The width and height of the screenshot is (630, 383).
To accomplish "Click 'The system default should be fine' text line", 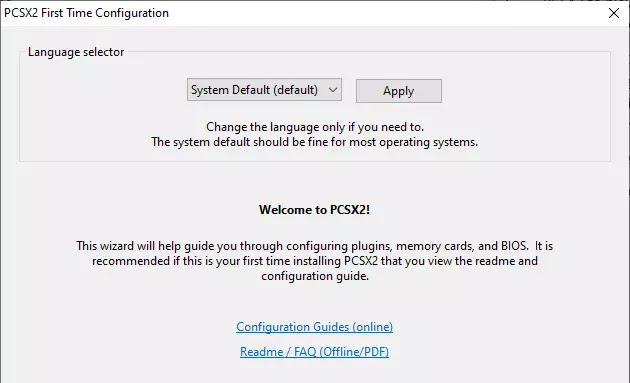I will [x=315, y=142].
